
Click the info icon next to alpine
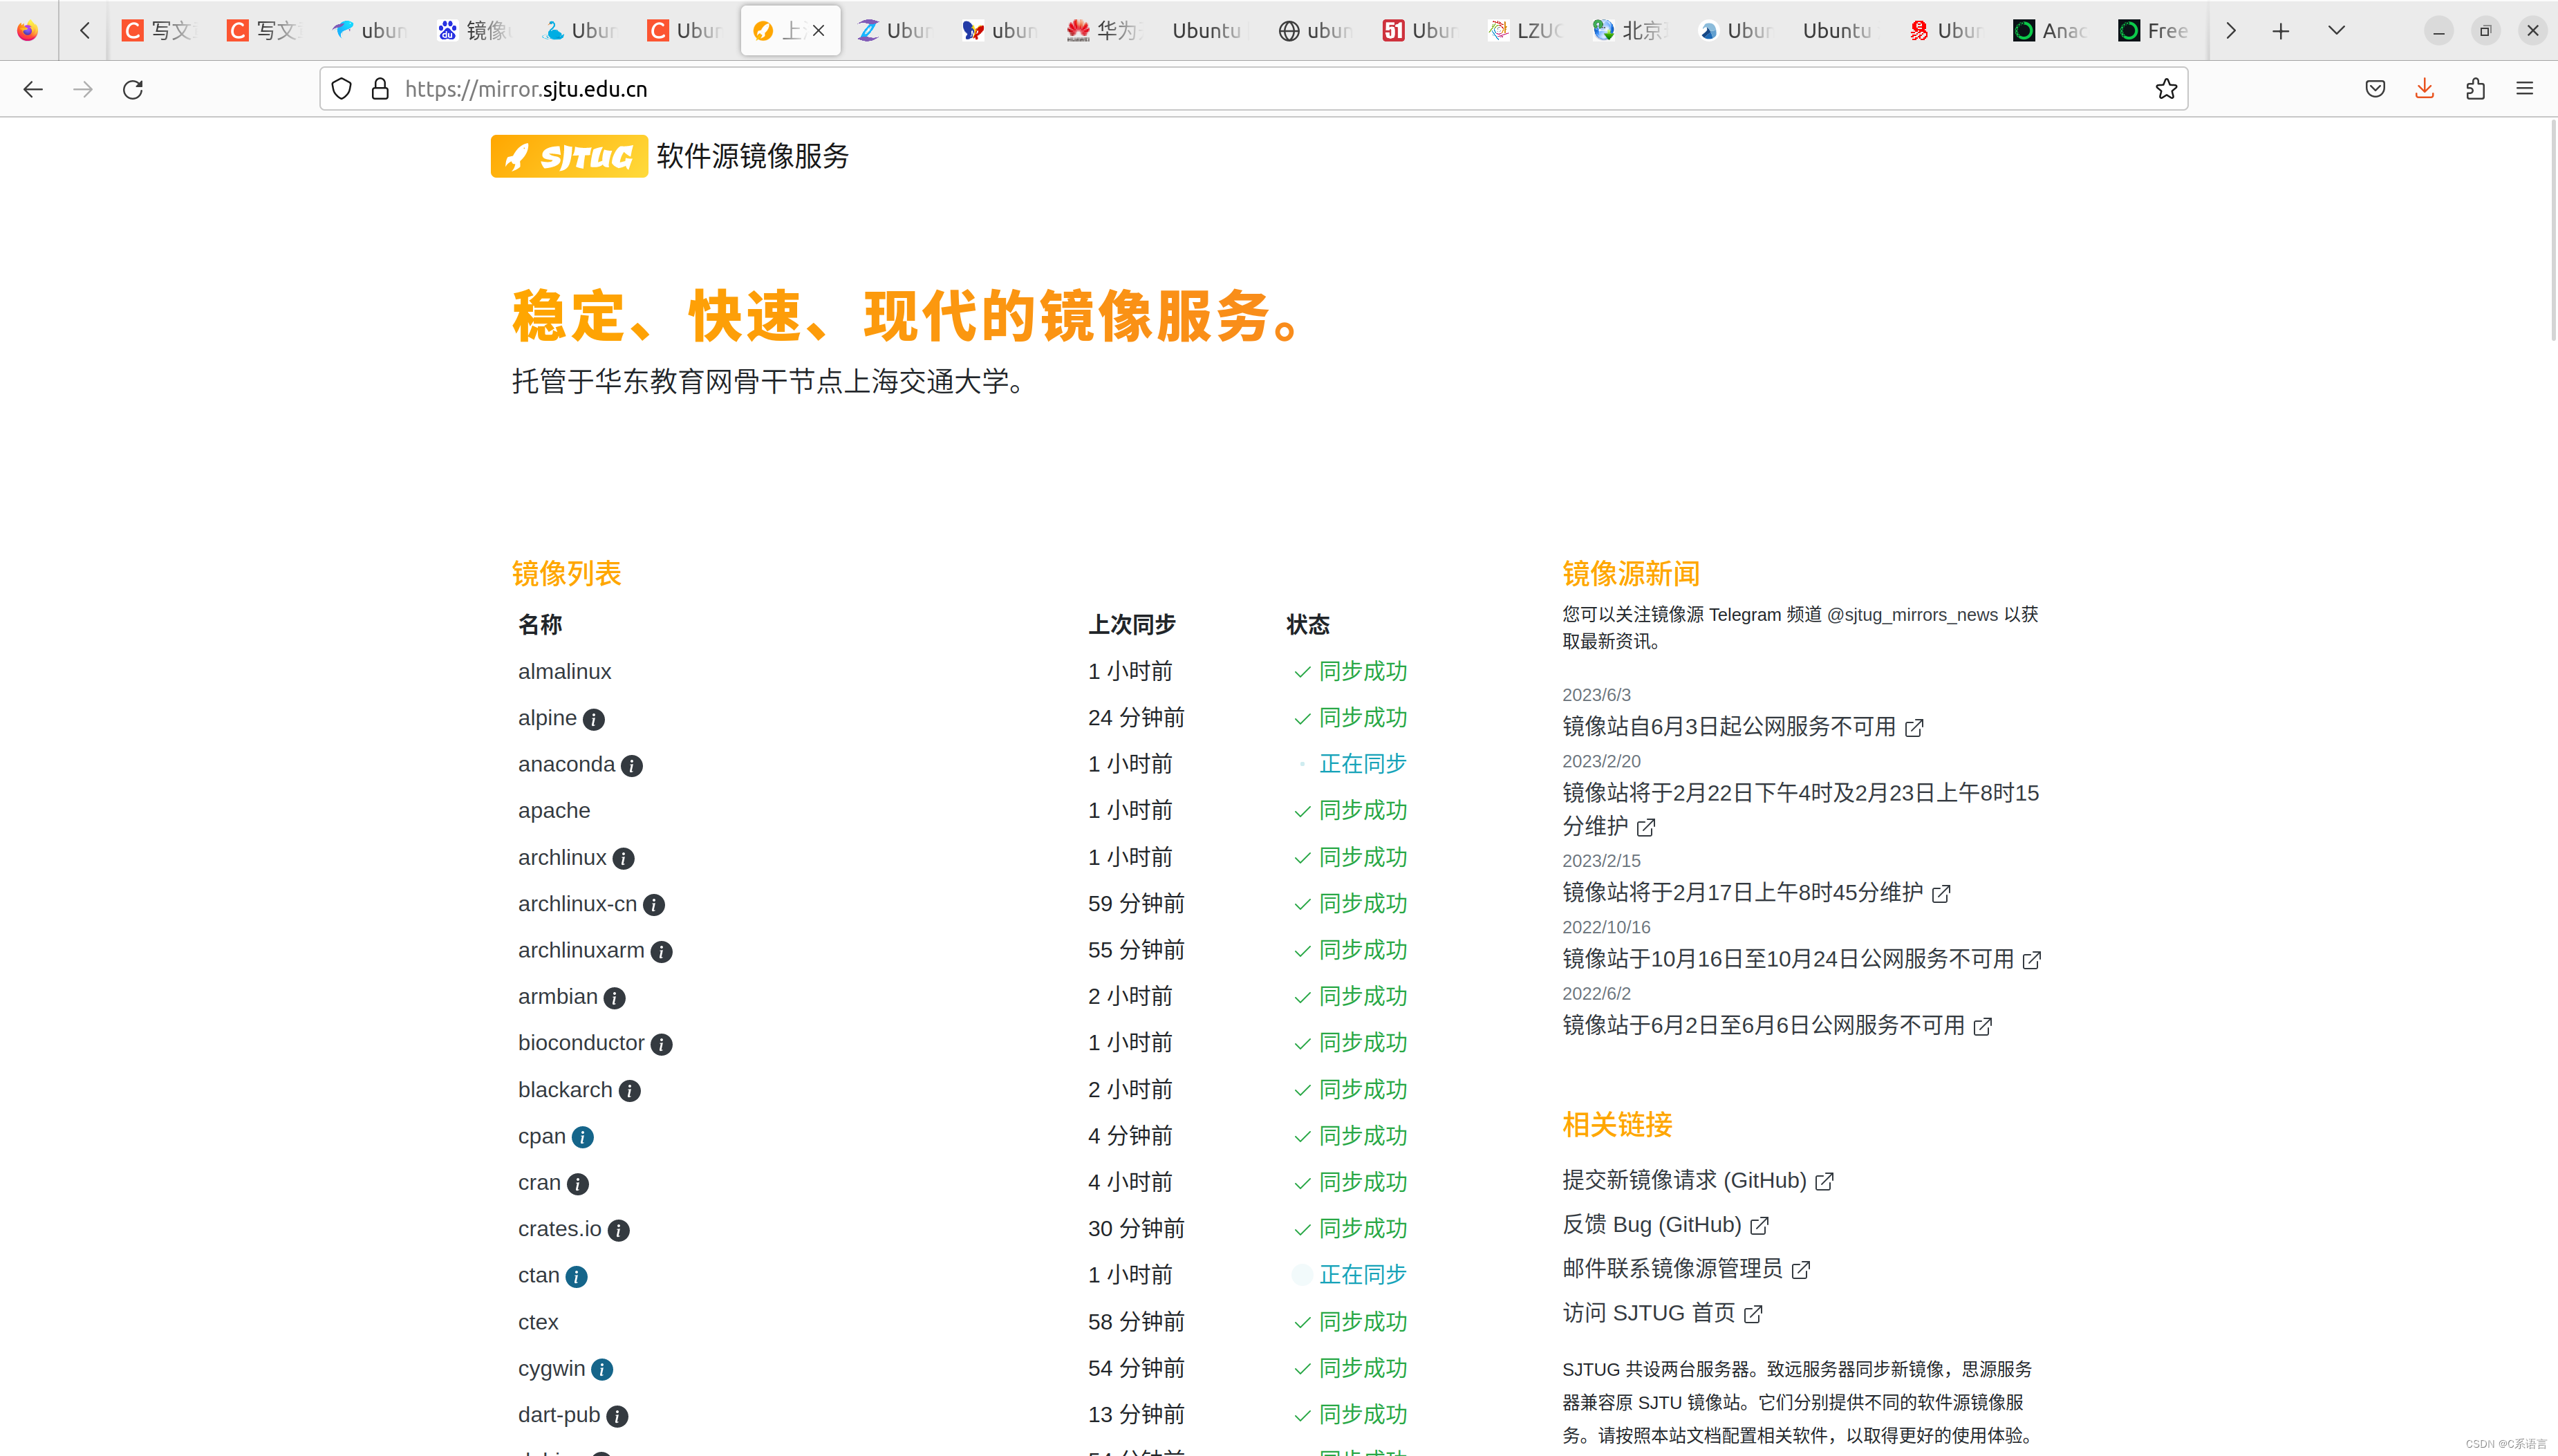pos(593,719)
